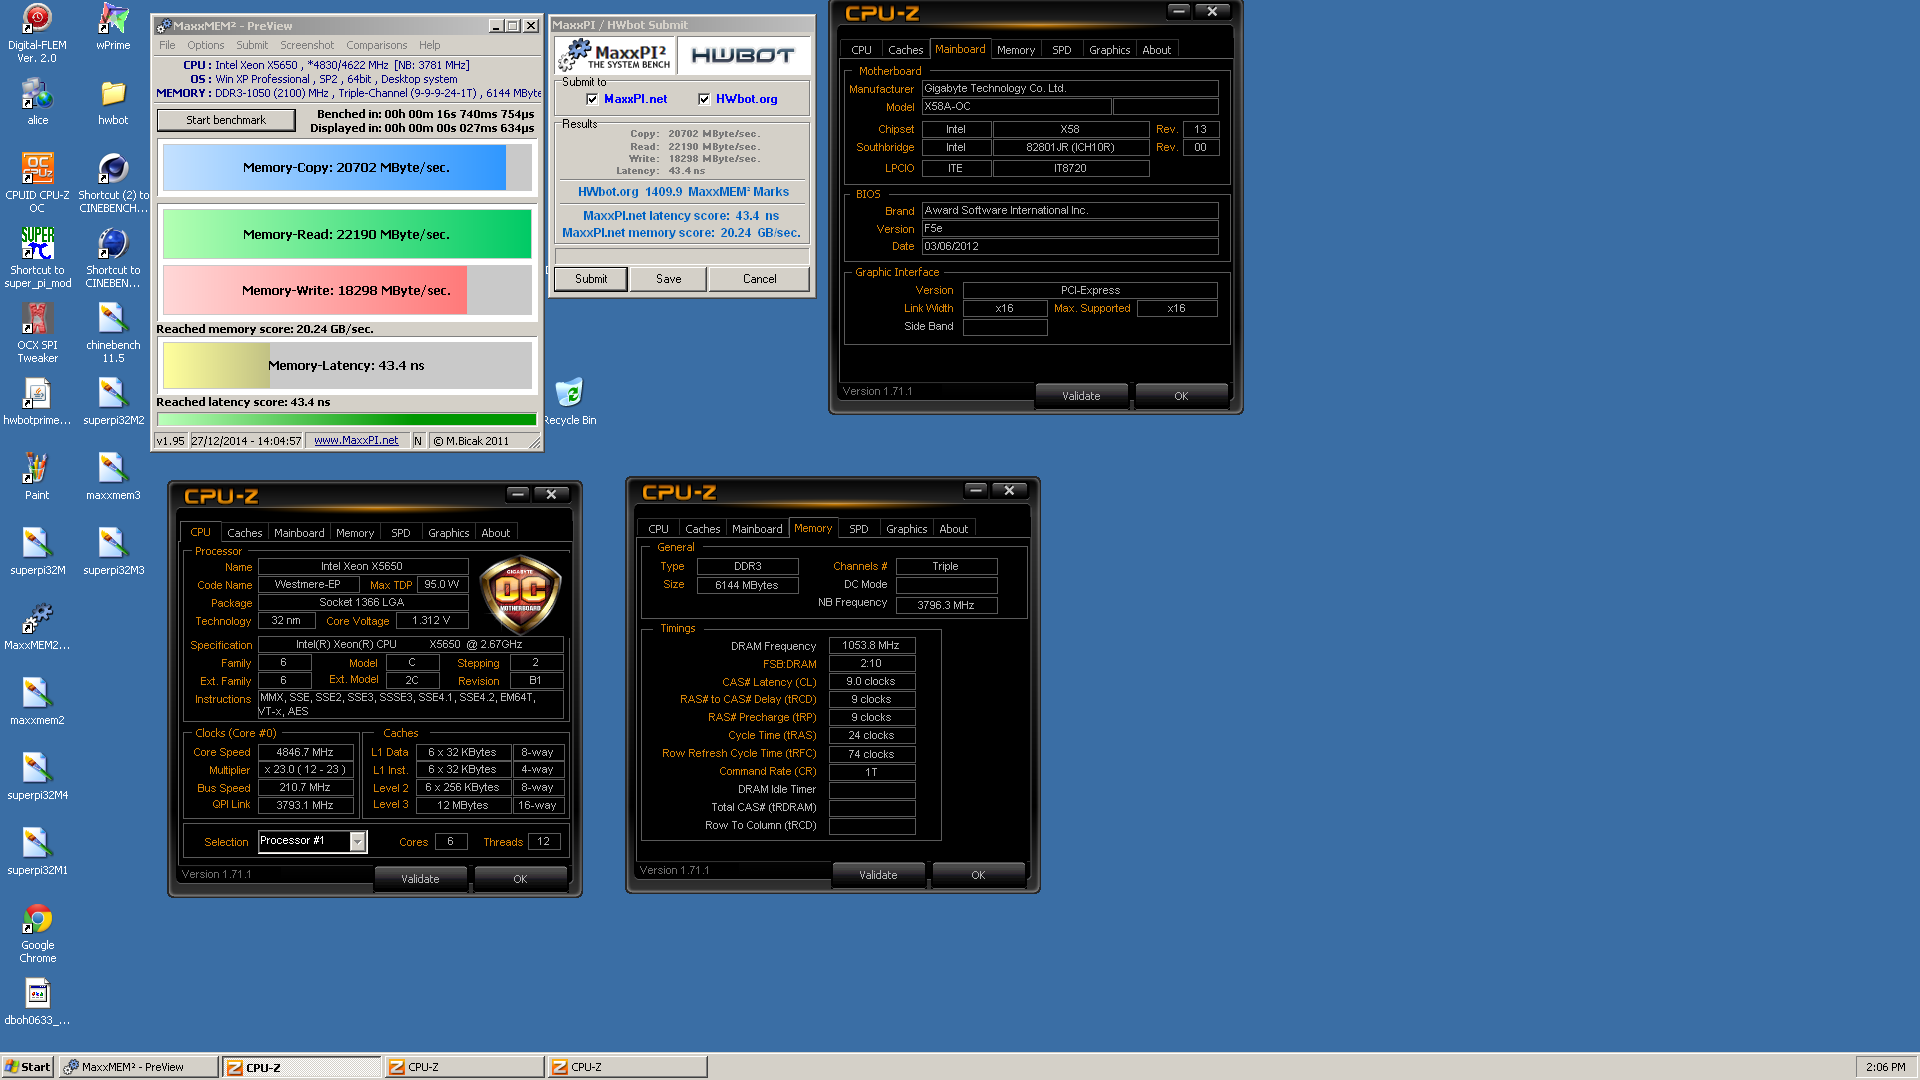Screen dimensions: 1920x1080
Task: Open the www.MaxxPI.net link
Action: pos(356,441)
